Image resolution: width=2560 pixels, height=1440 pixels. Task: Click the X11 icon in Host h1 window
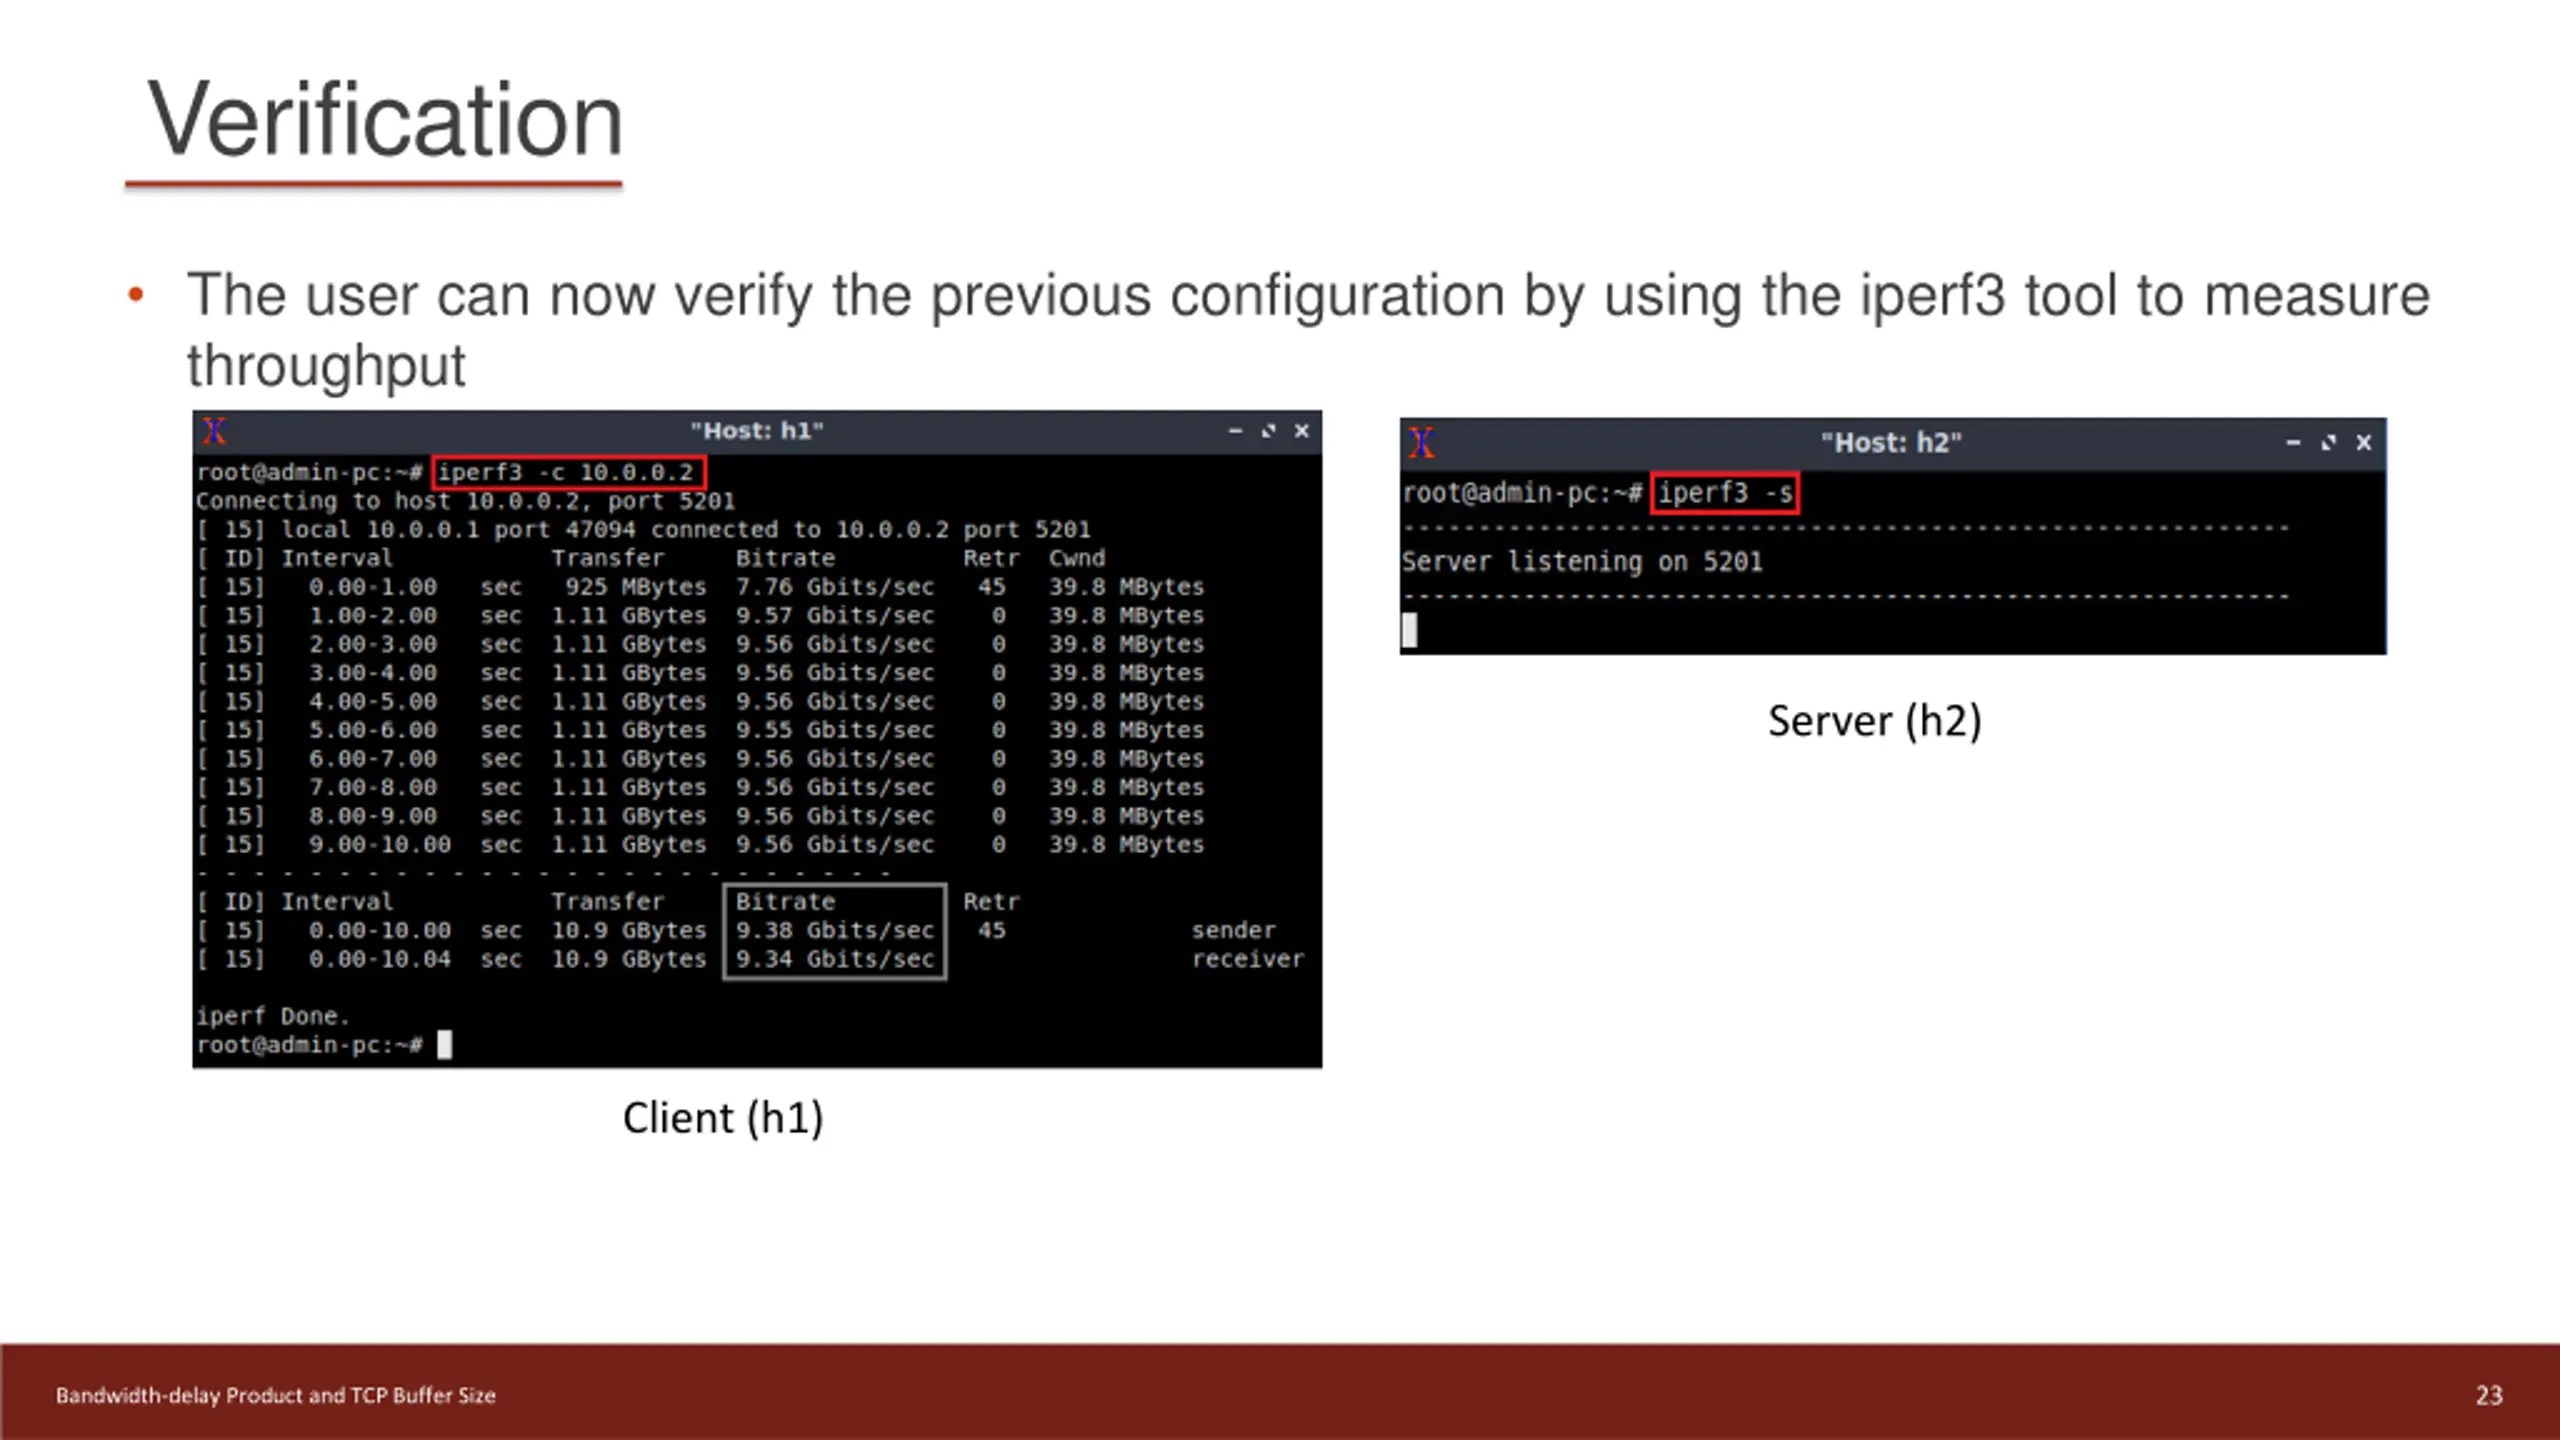coord(215,431)
